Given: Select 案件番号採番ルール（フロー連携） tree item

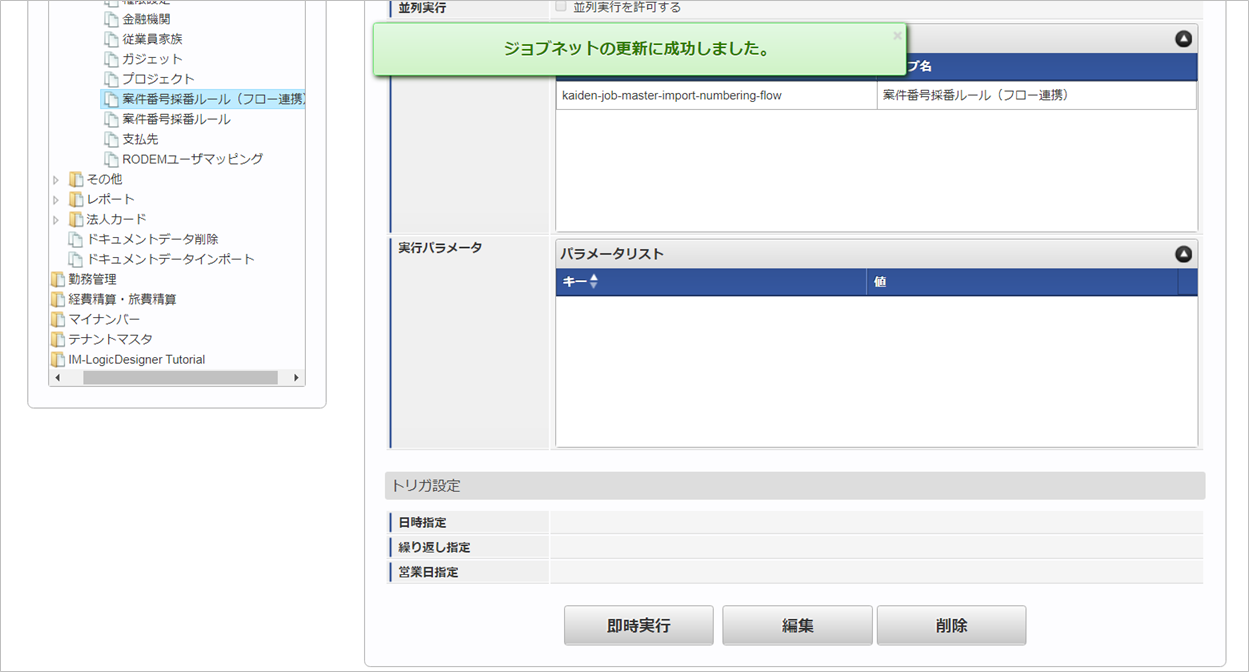Looking at the screenshot, I should pos(213,99).
